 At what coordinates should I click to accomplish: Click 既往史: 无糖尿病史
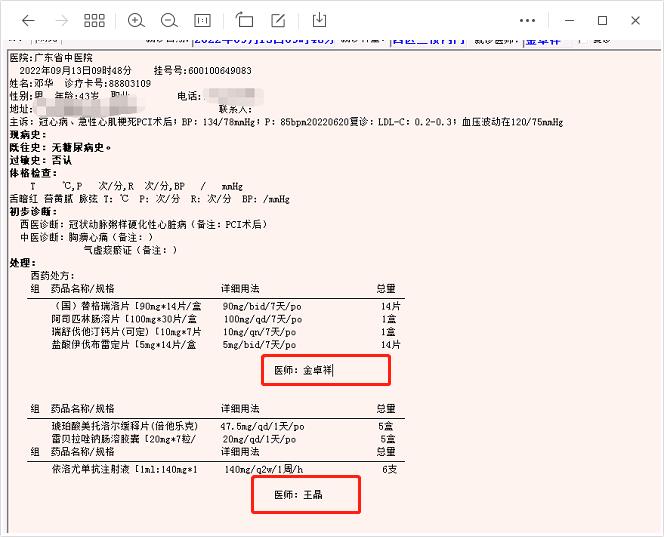point(60,147)
